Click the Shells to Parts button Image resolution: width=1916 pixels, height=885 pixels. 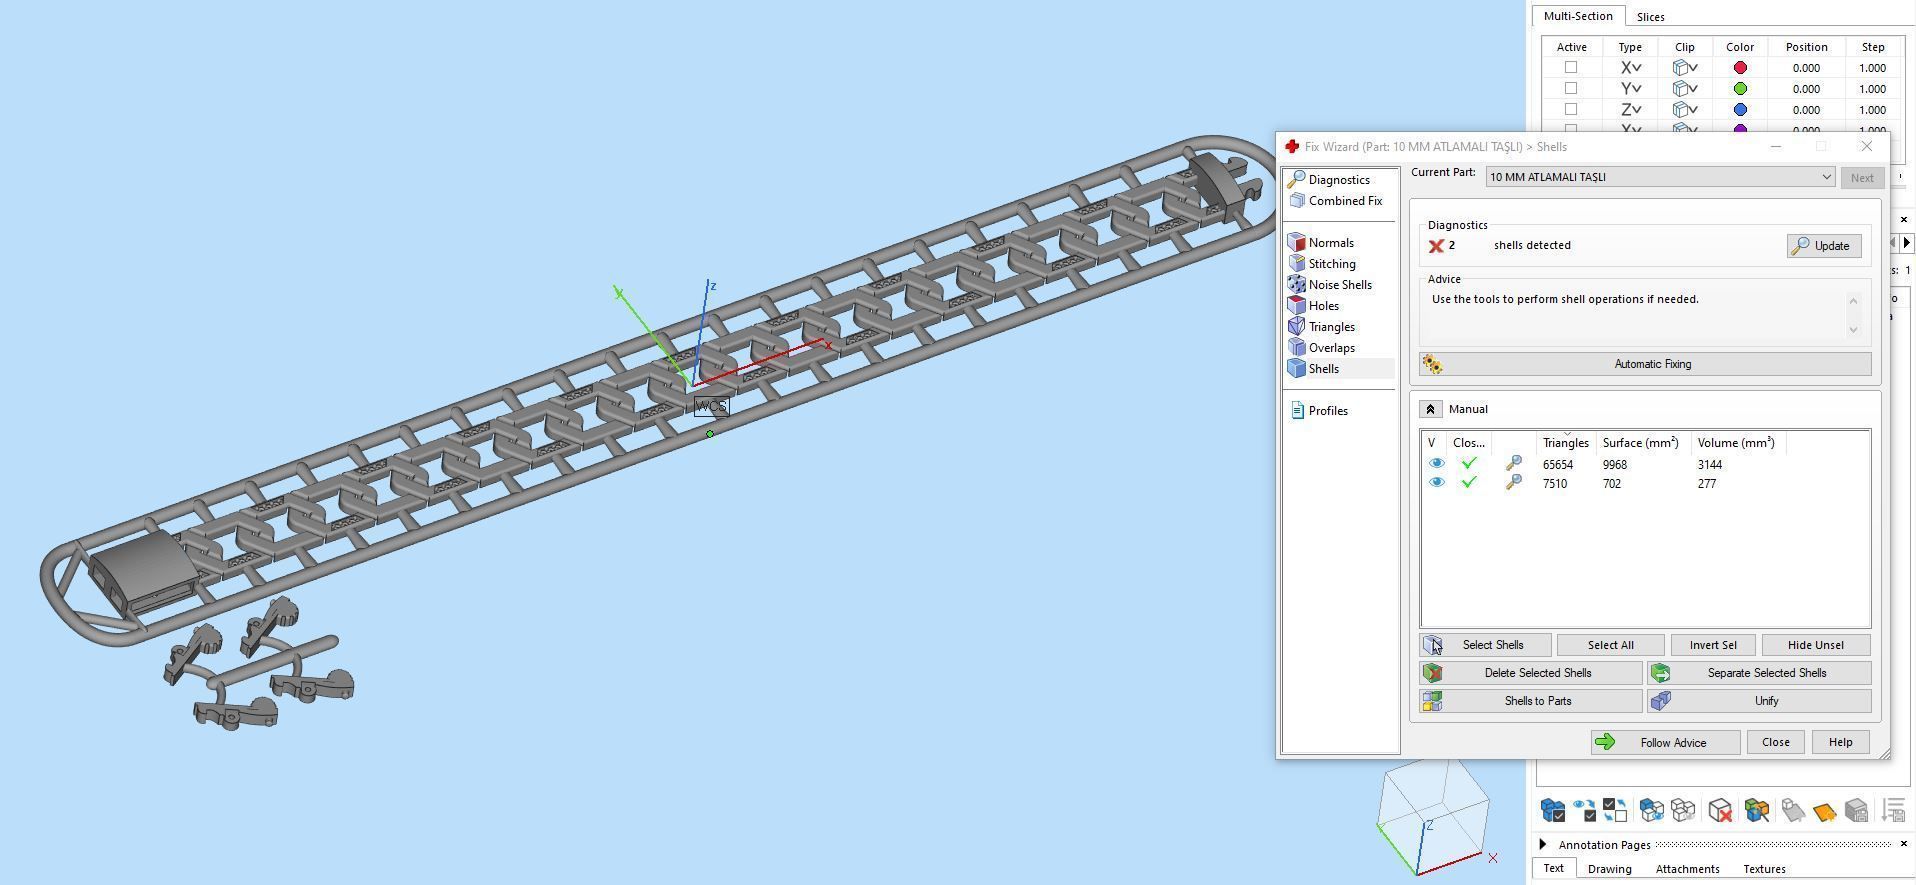(x=1530, y=701)
